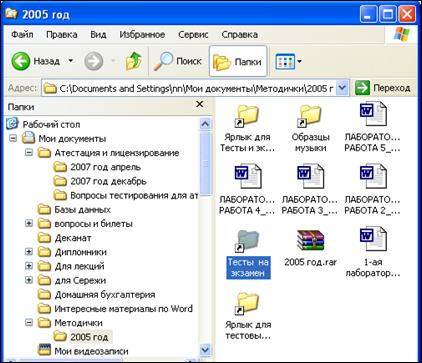Open the Сервис menu
The image size is (422, 363).
pyautogui.click(x=193, y=35)
